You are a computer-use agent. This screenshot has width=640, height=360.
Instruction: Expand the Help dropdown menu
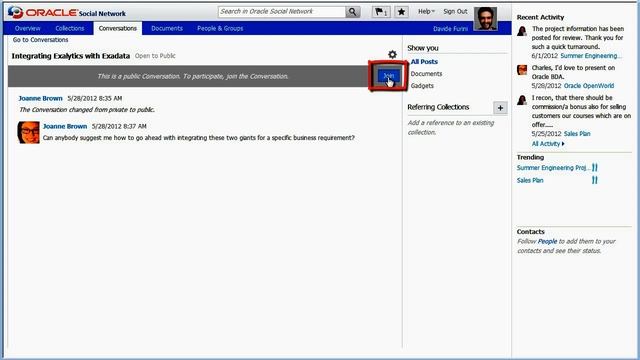pos(426,11)
